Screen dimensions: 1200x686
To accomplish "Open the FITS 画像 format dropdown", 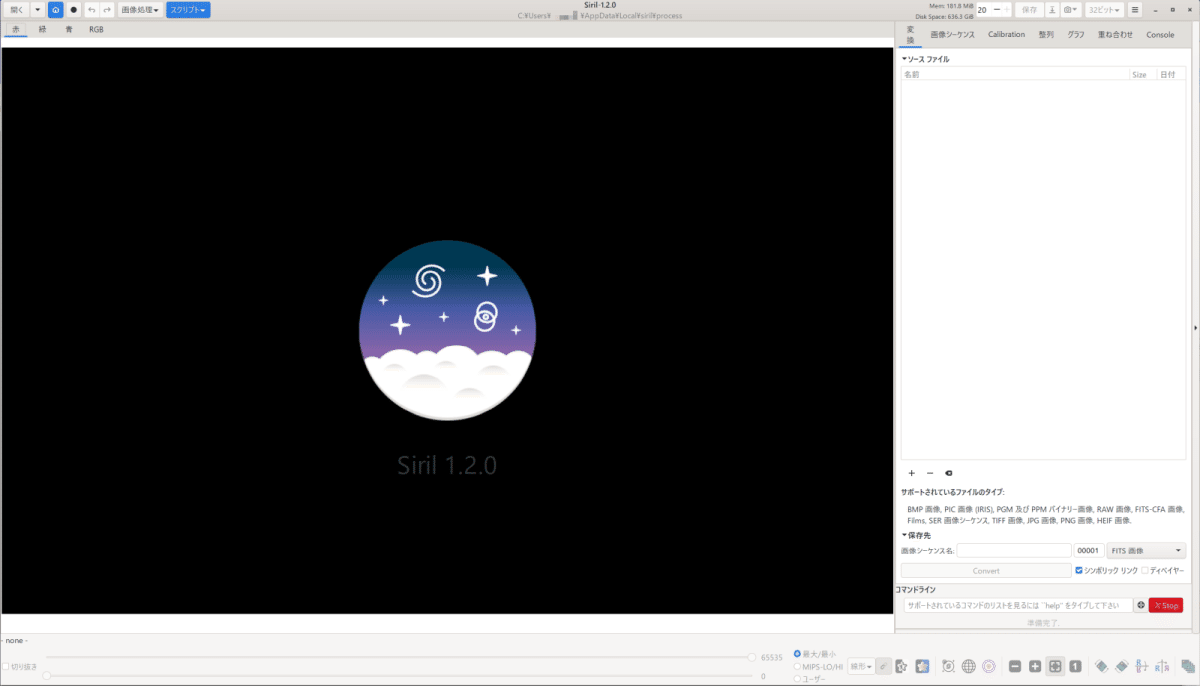I will pos(1146,550).
